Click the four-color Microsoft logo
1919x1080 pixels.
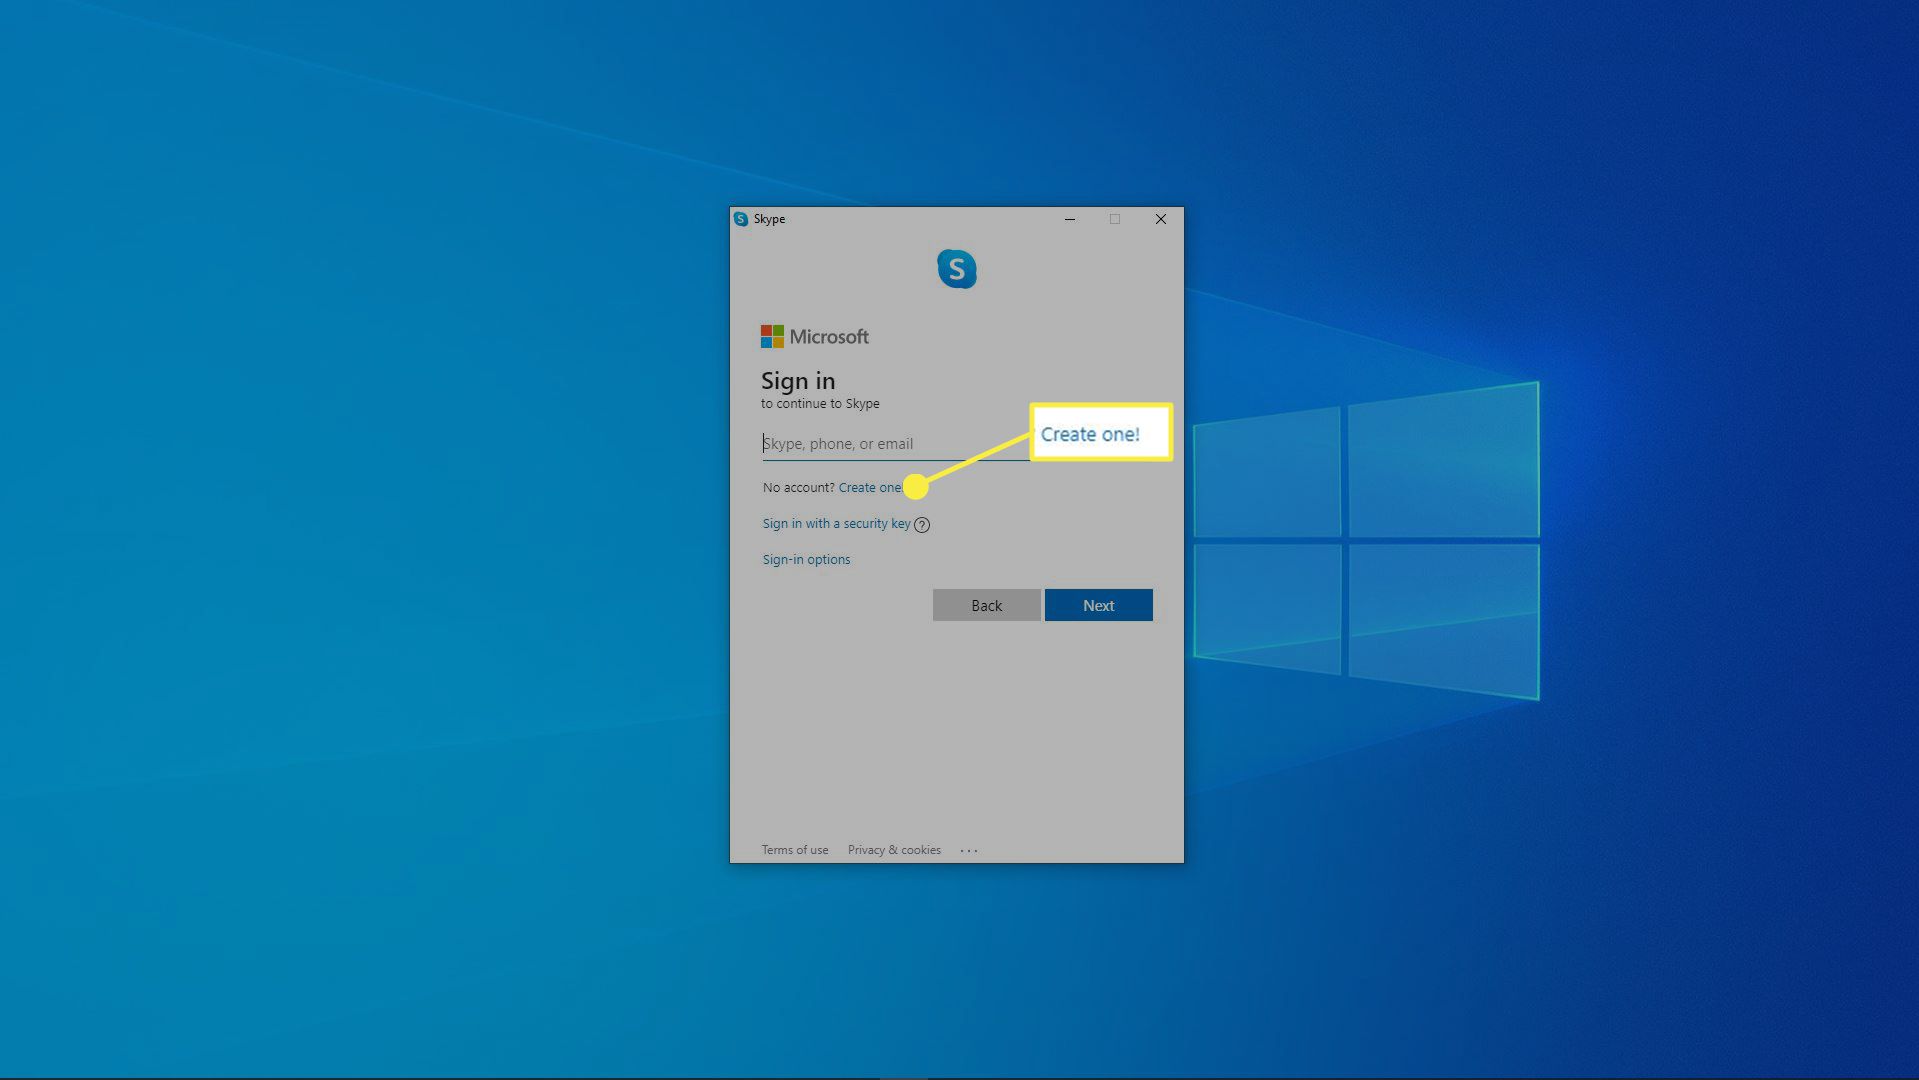pyautogui.click(x=772, y=337)
